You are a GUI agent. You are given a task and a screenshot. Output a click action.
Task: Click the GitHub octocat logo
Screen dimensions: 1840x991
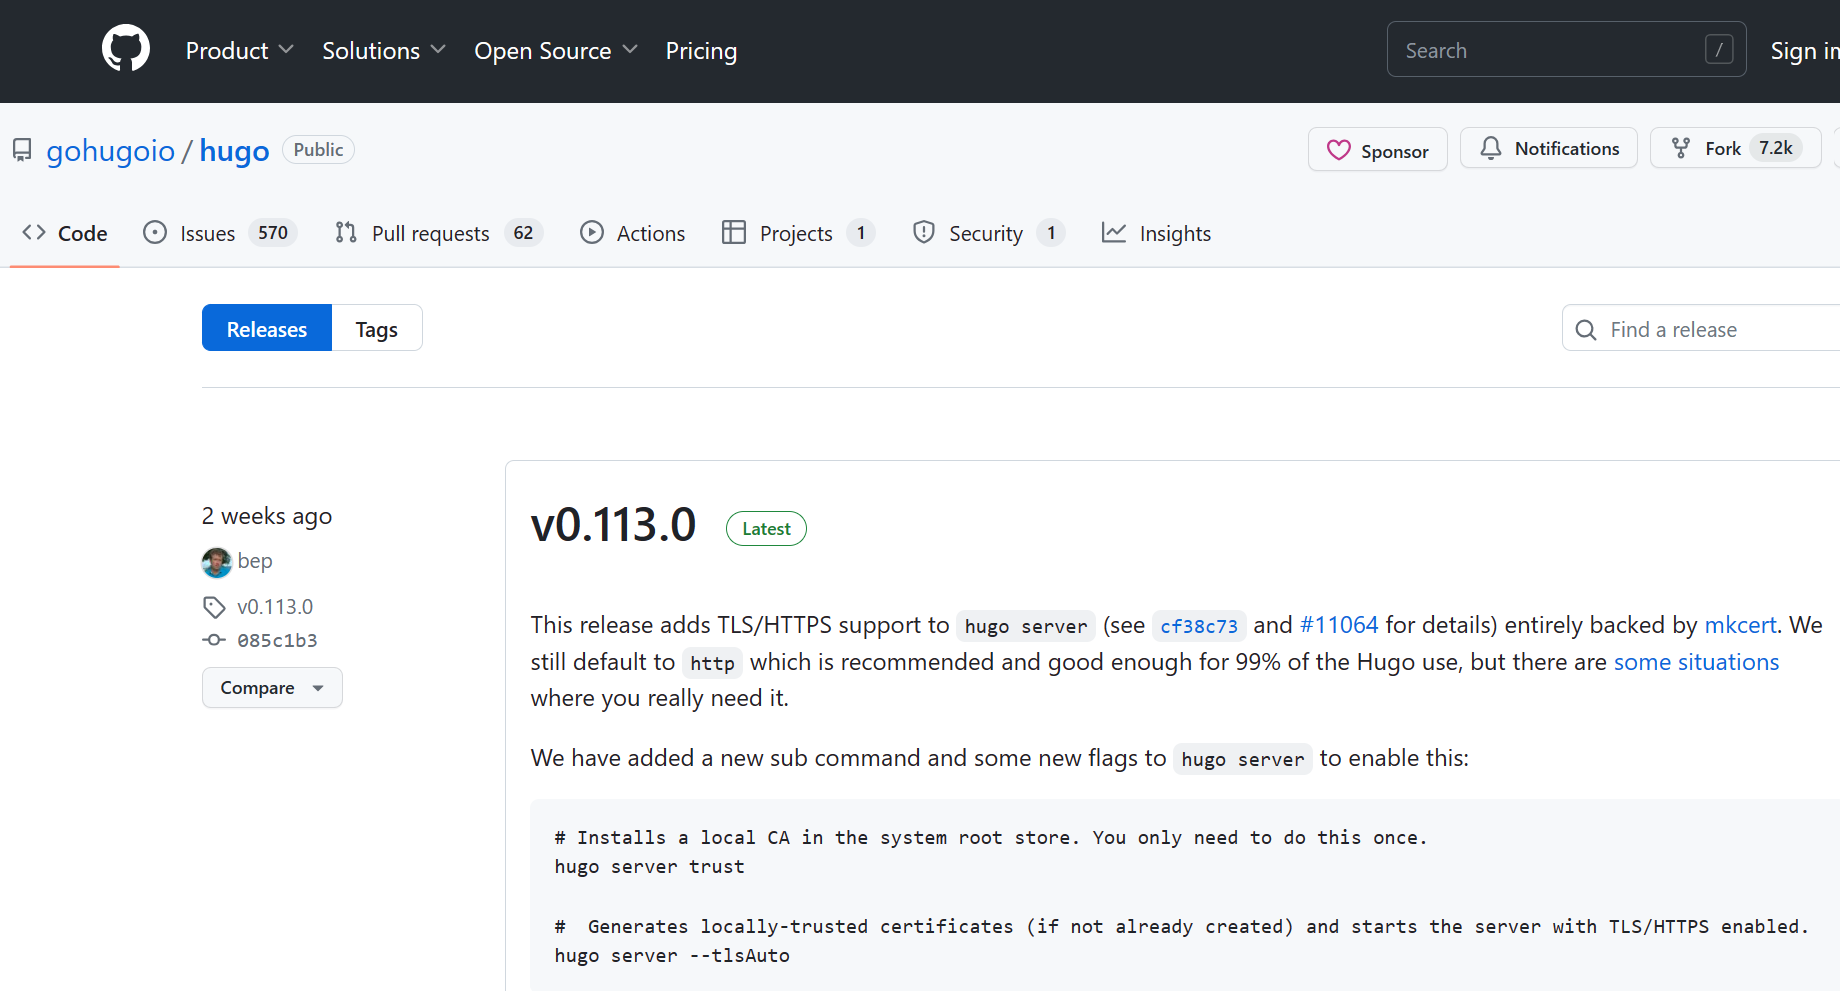coord(126,49)
